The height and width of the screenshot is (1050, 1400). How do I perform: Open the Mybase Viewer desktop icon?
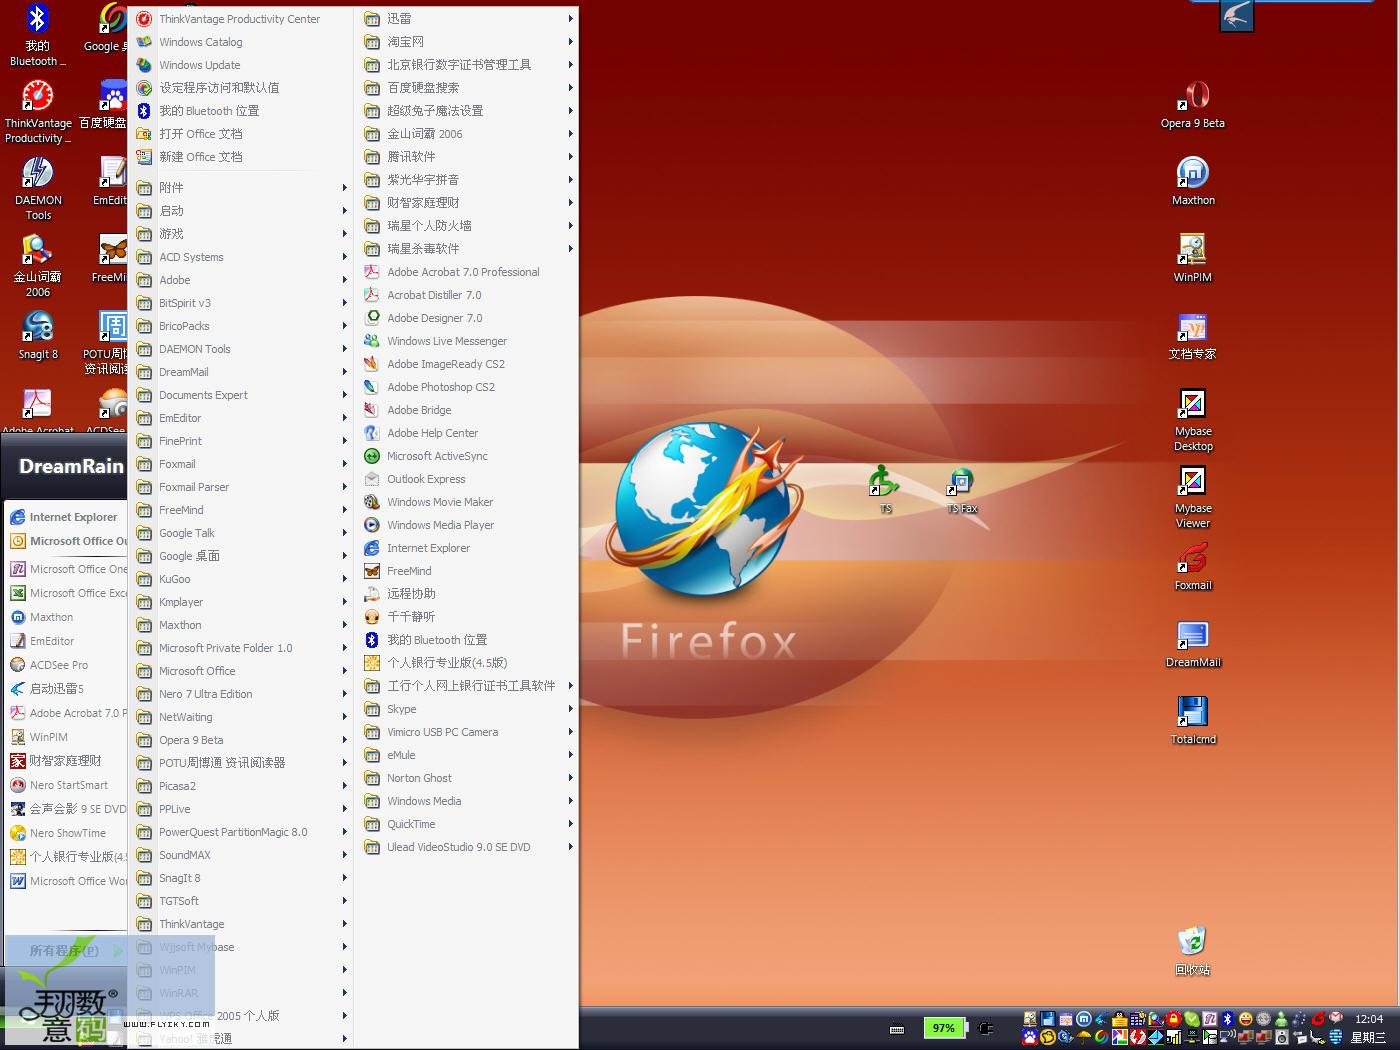click(x=1192, y=497)
